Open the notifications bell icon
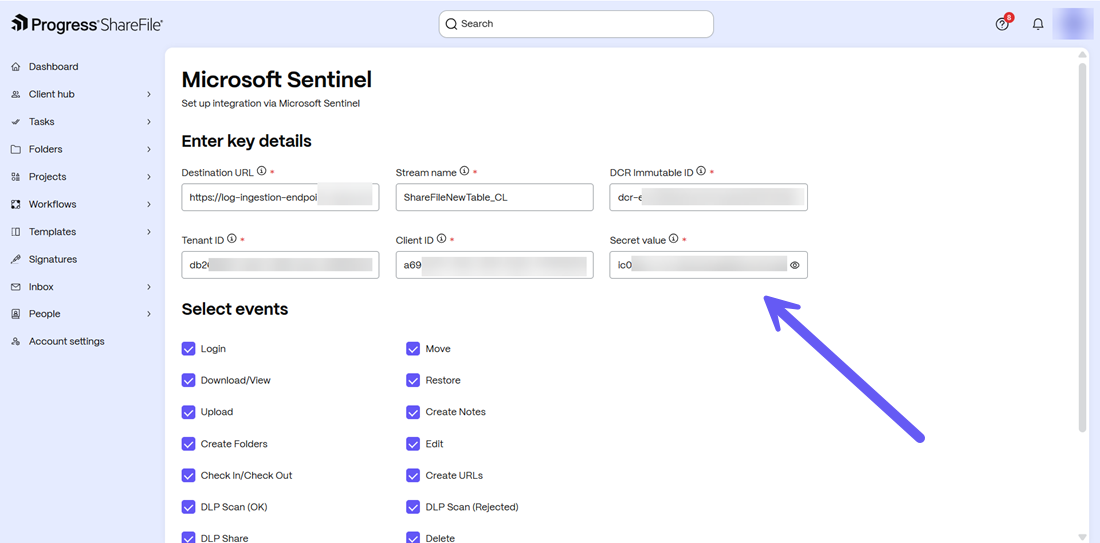The height and width of the screenshot is (543, 1100). 1038,24
